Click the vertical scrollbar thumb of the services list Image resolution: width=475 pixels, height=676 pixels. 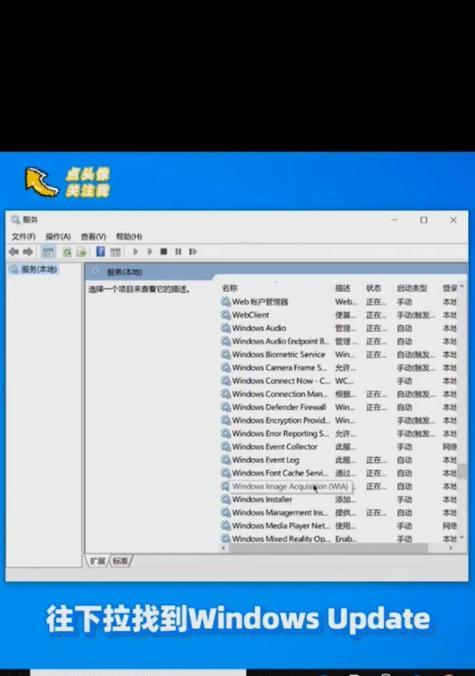pyautogui.click(x=462, y=471)
